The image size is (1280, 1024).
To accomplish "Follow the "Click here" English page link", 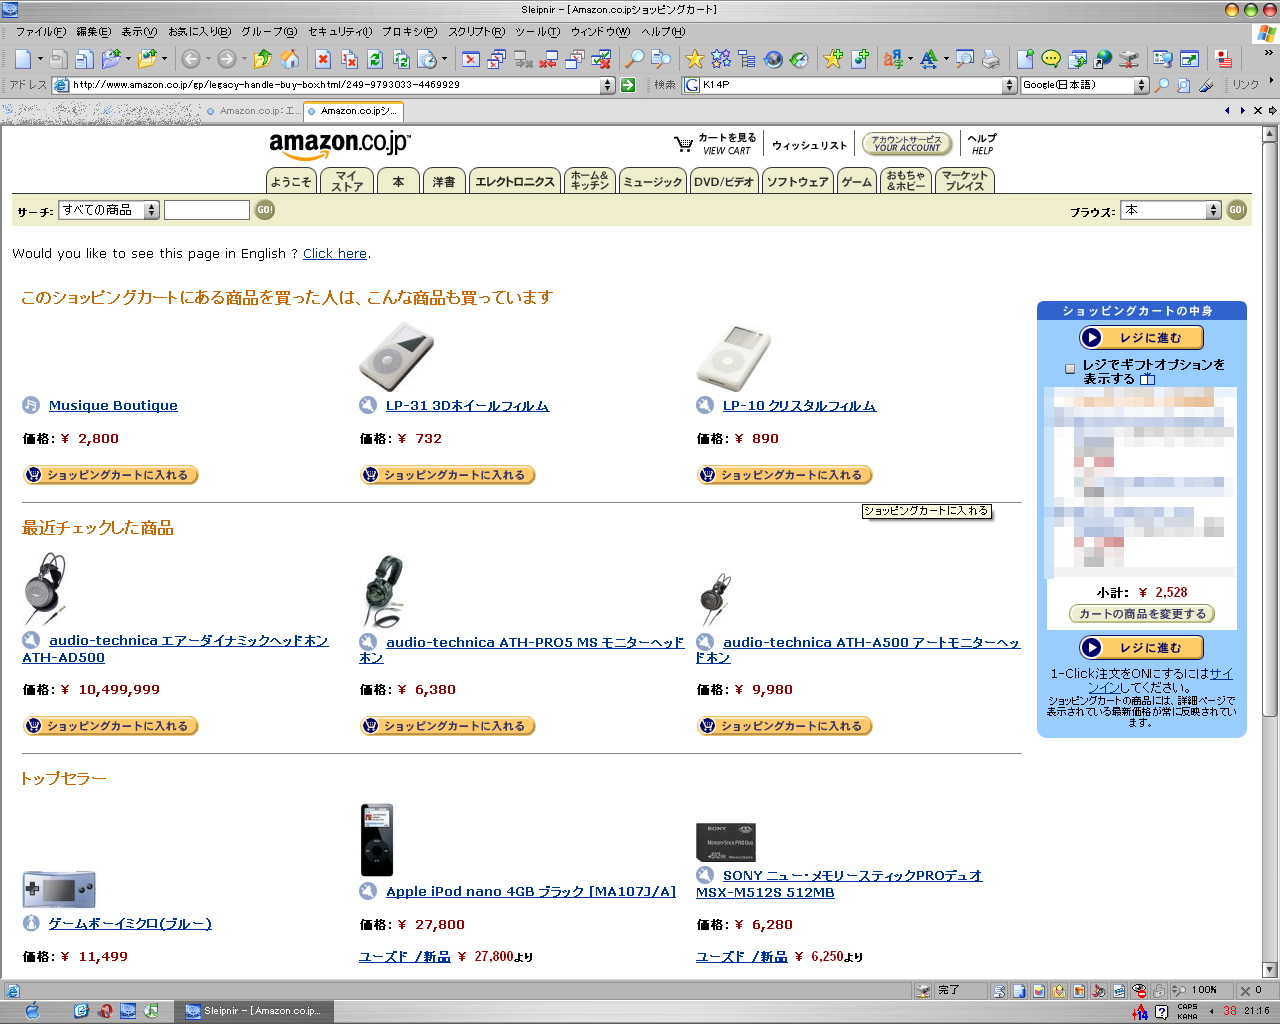I will (x=334, y=254).
